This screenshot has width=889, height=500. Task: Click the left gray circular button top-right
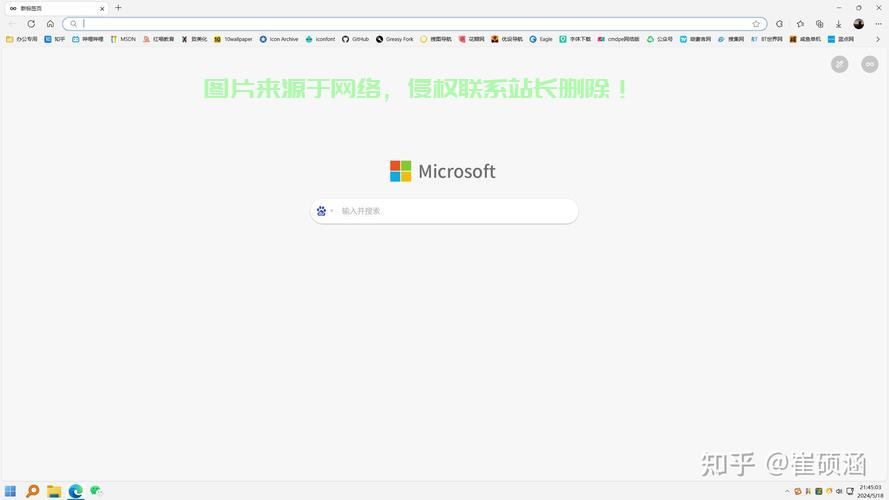(840, 64)
